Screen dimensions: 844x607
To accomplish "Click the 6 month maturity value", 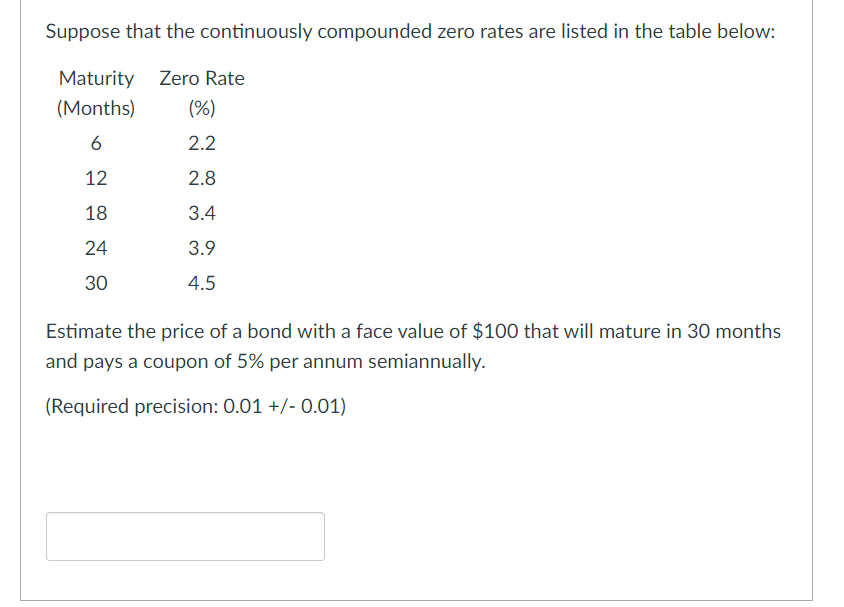I will click(x=96, y=143).
